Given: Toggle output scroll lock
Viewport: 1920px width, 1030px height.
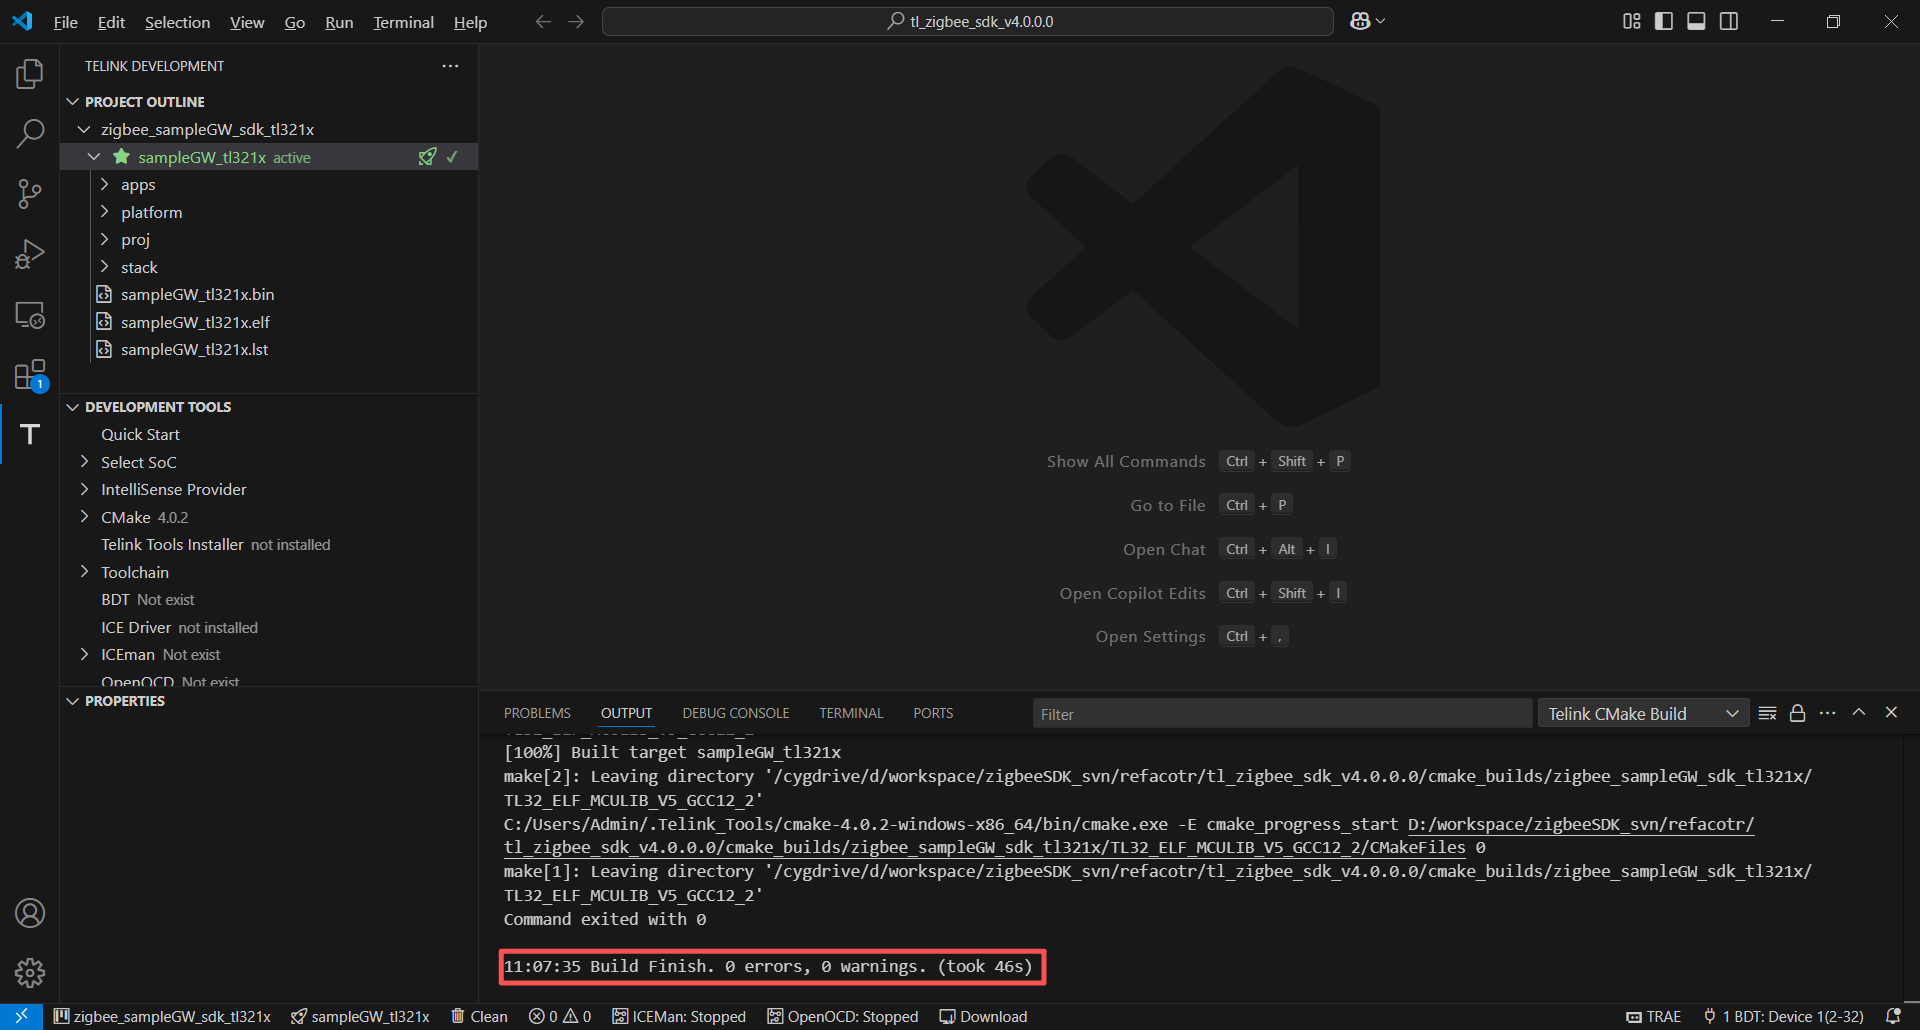Looking at the screenshot, I should [x=1797, y=713].
